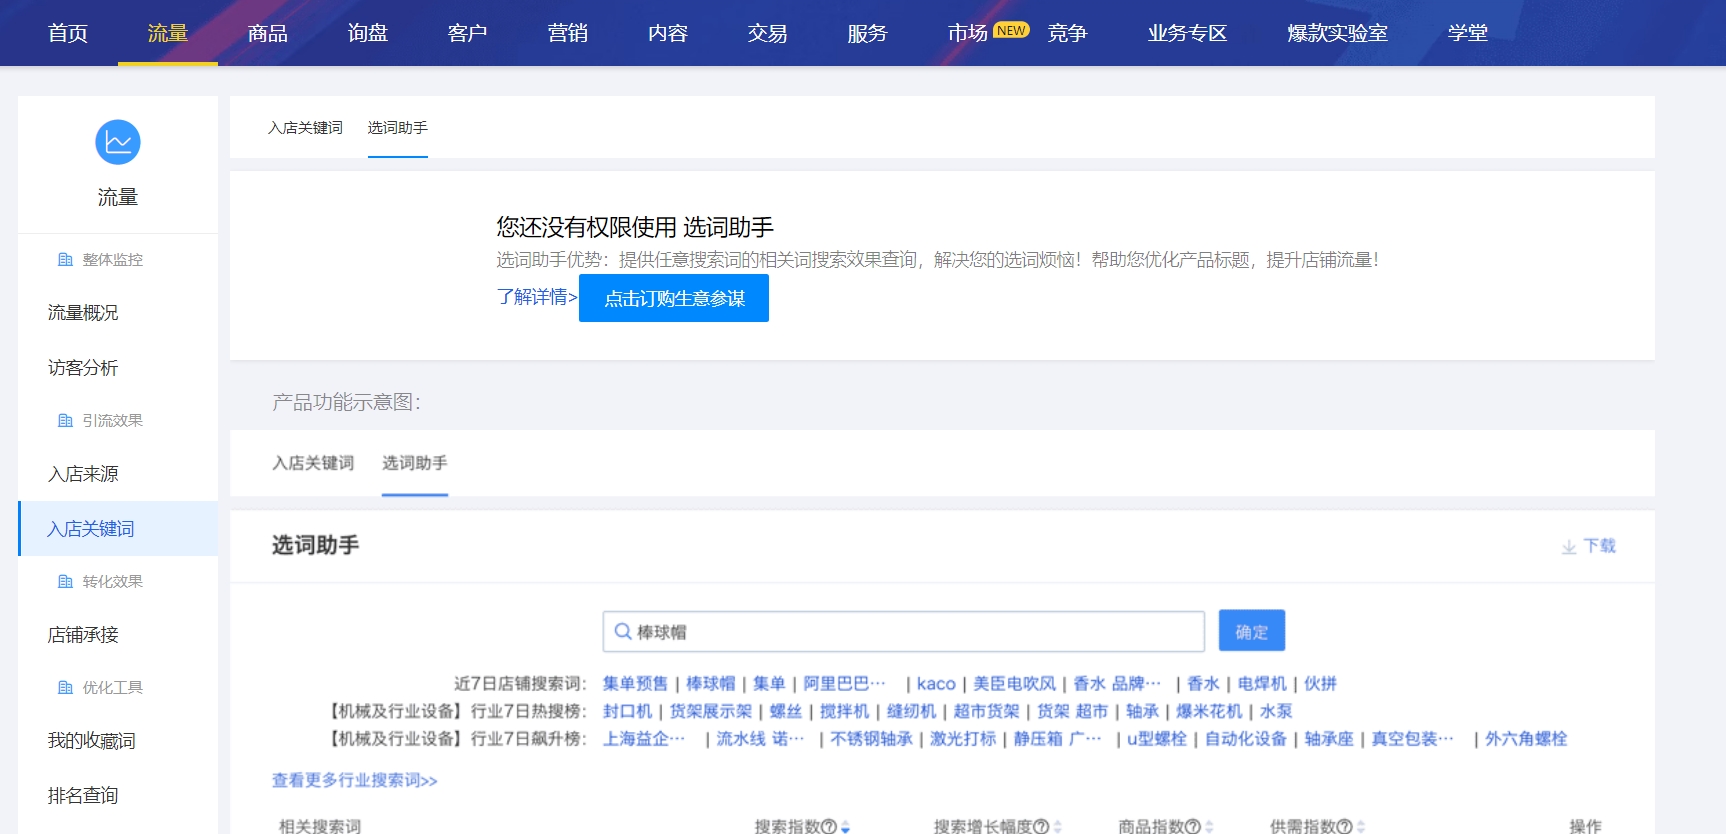Click the magnifier icon in search box
The height and width of the screenshot is (834, 1726).
click(623, 632)
